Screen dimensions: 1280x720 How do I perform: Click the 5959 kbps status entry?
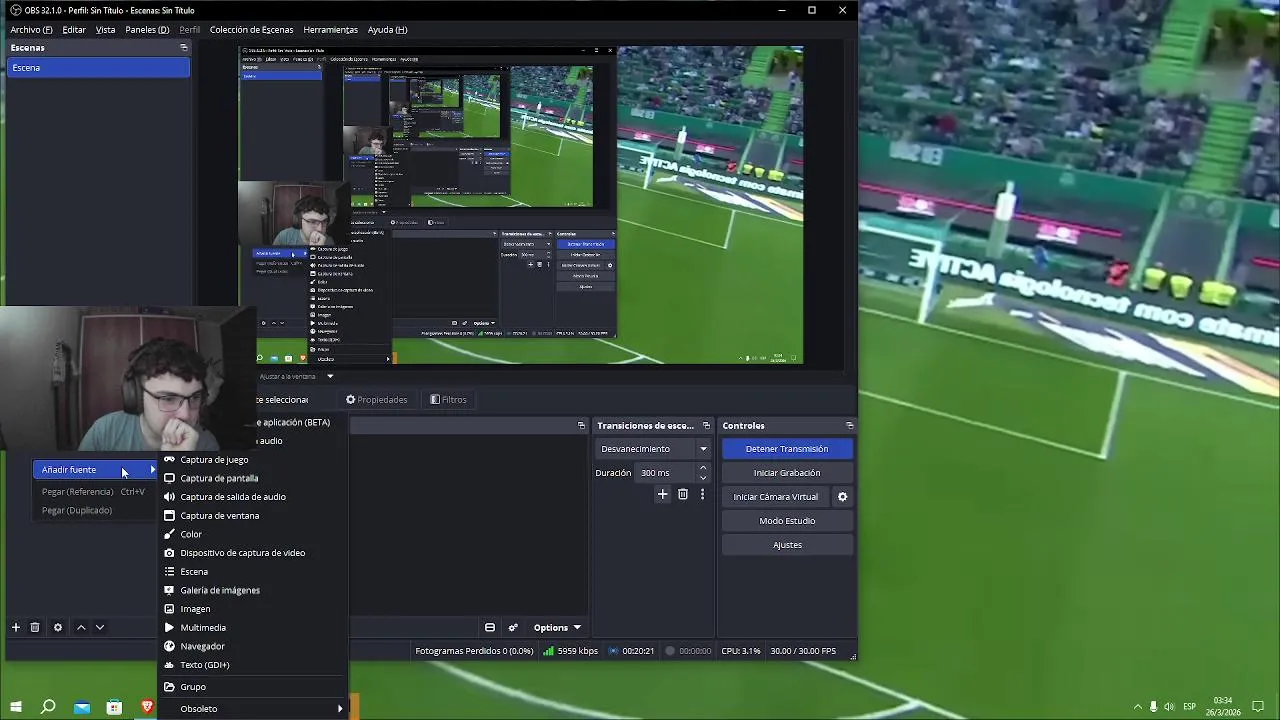coord(570,651)
